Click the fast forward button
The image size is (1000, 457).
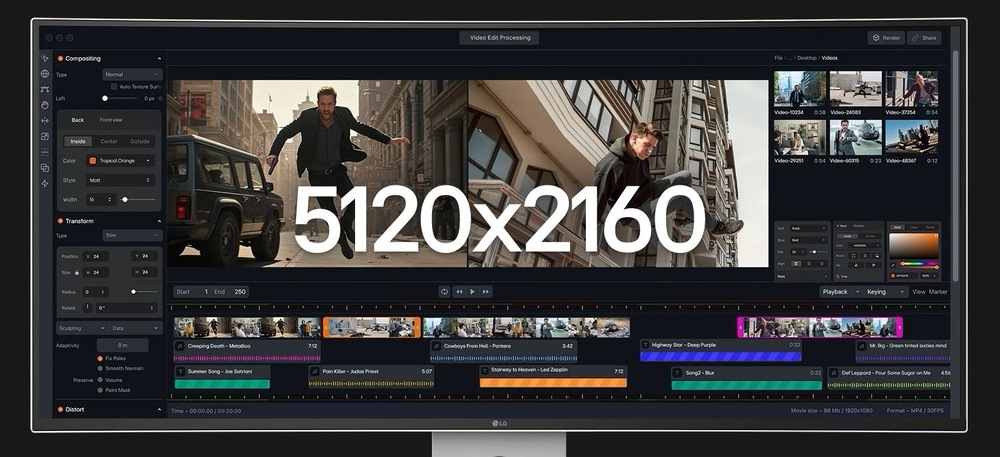486,291
